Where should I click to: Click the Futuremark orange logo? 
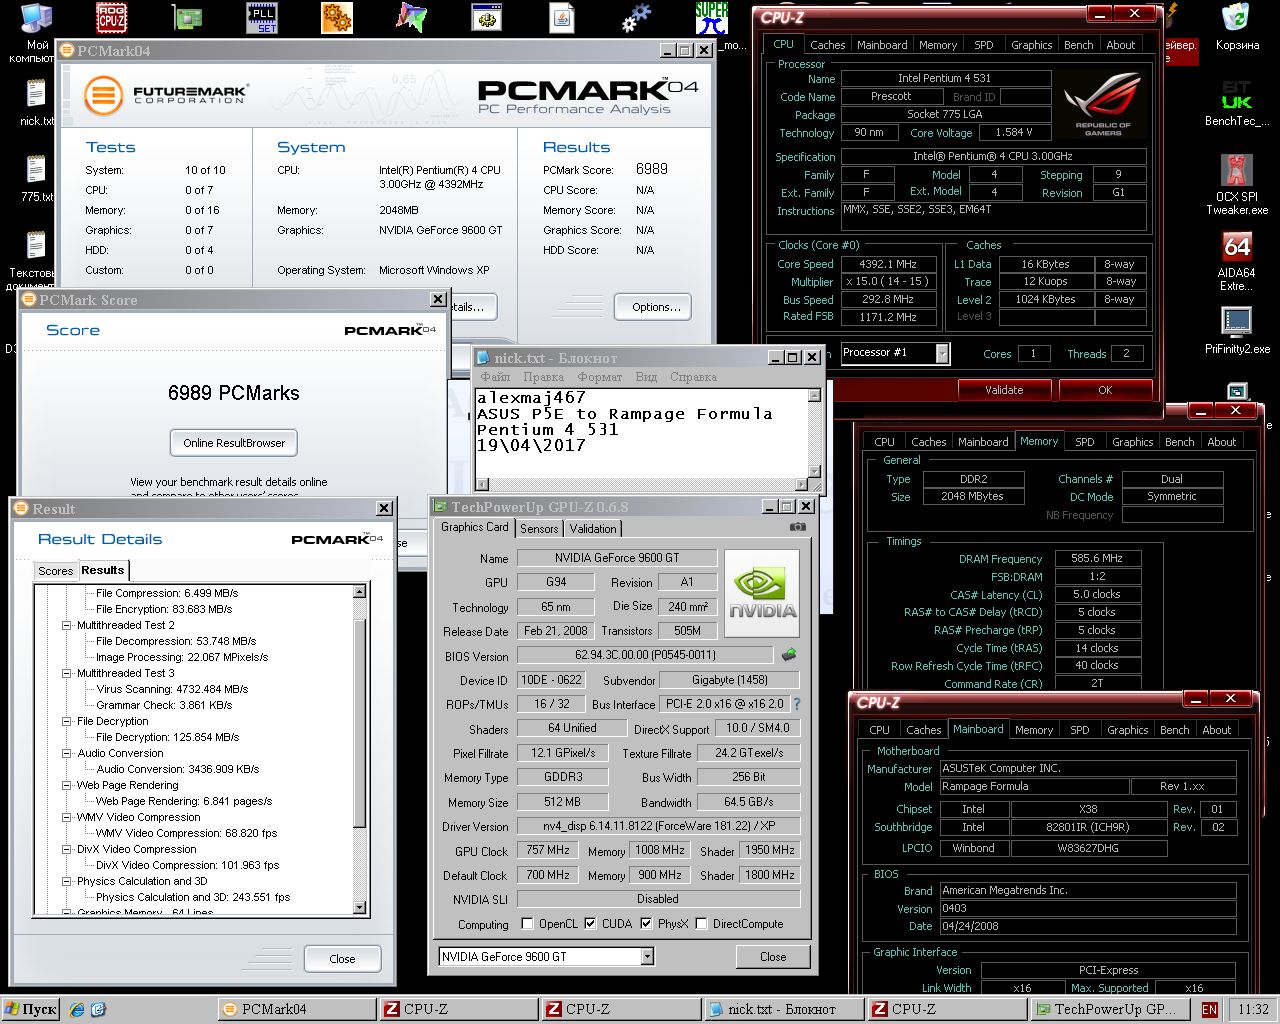pos(103,96)
